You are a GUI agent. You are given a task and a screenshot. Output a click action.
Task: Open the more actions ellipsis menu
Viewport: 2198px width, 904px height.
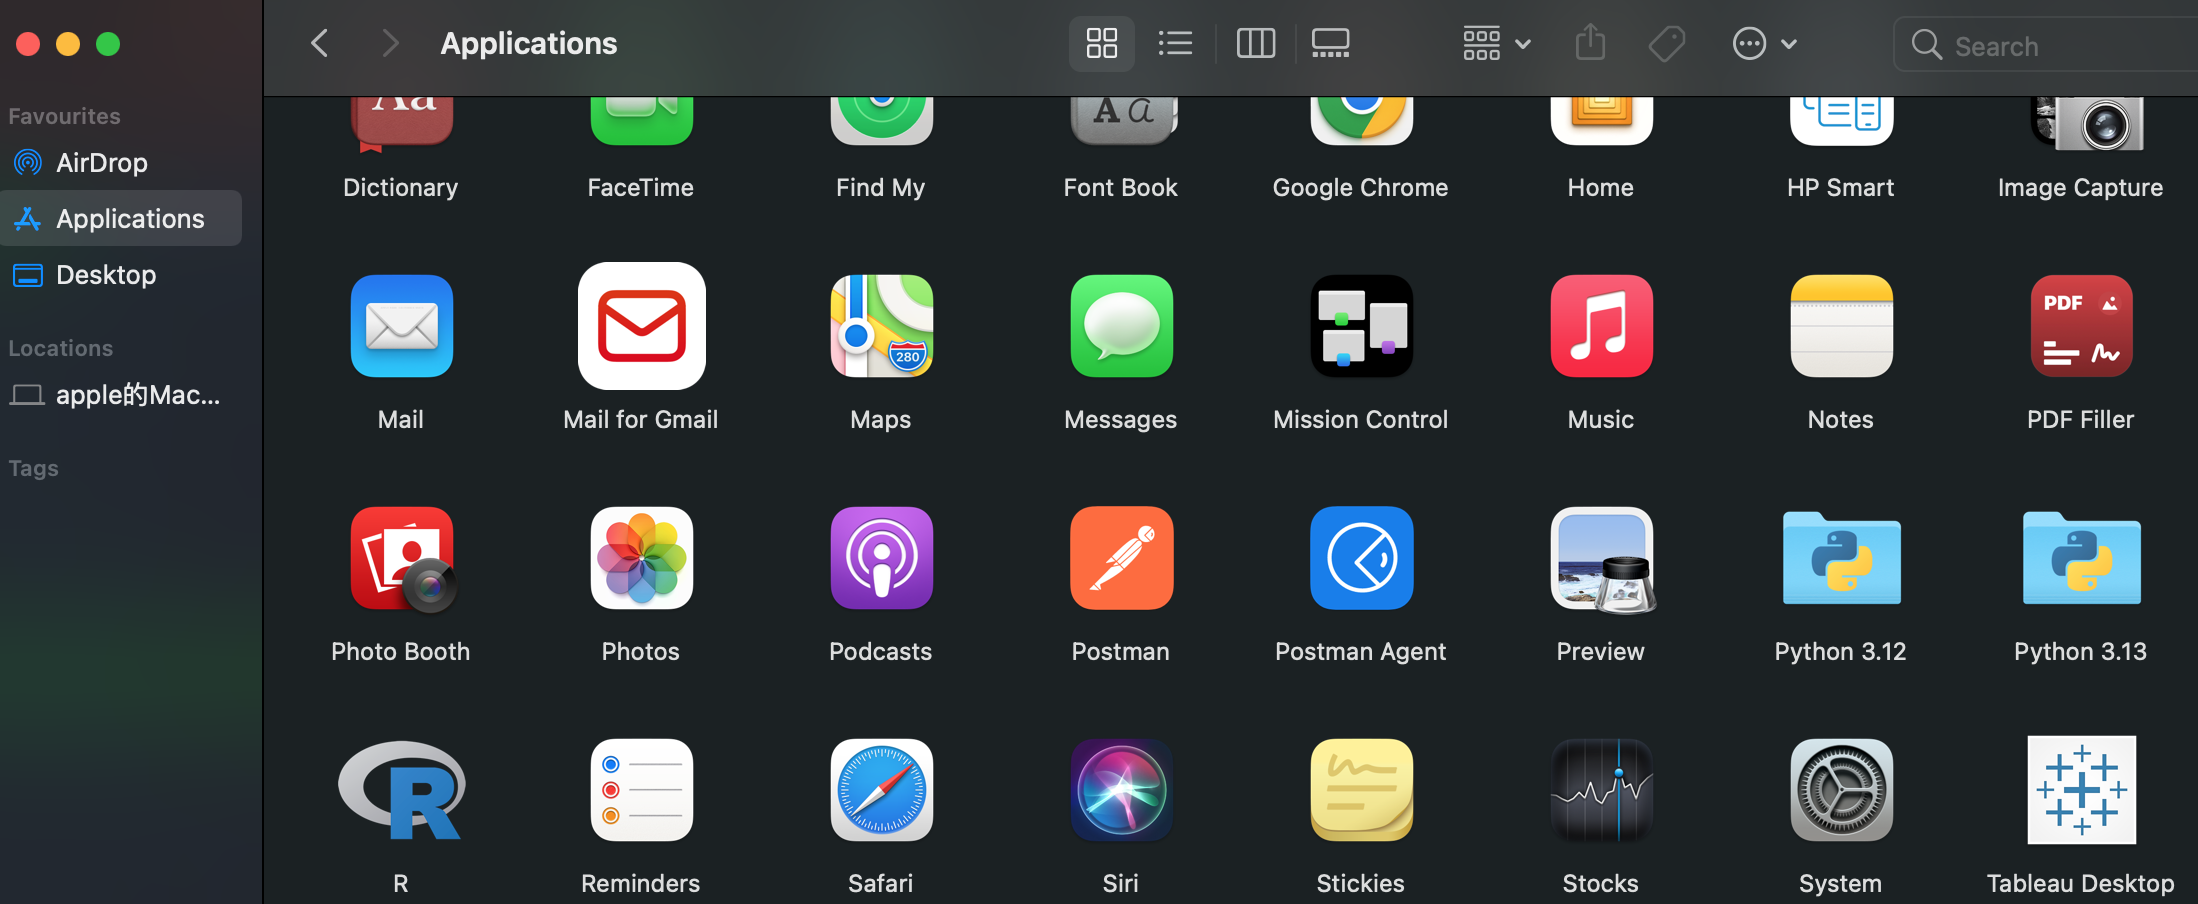click(1764, 43)
